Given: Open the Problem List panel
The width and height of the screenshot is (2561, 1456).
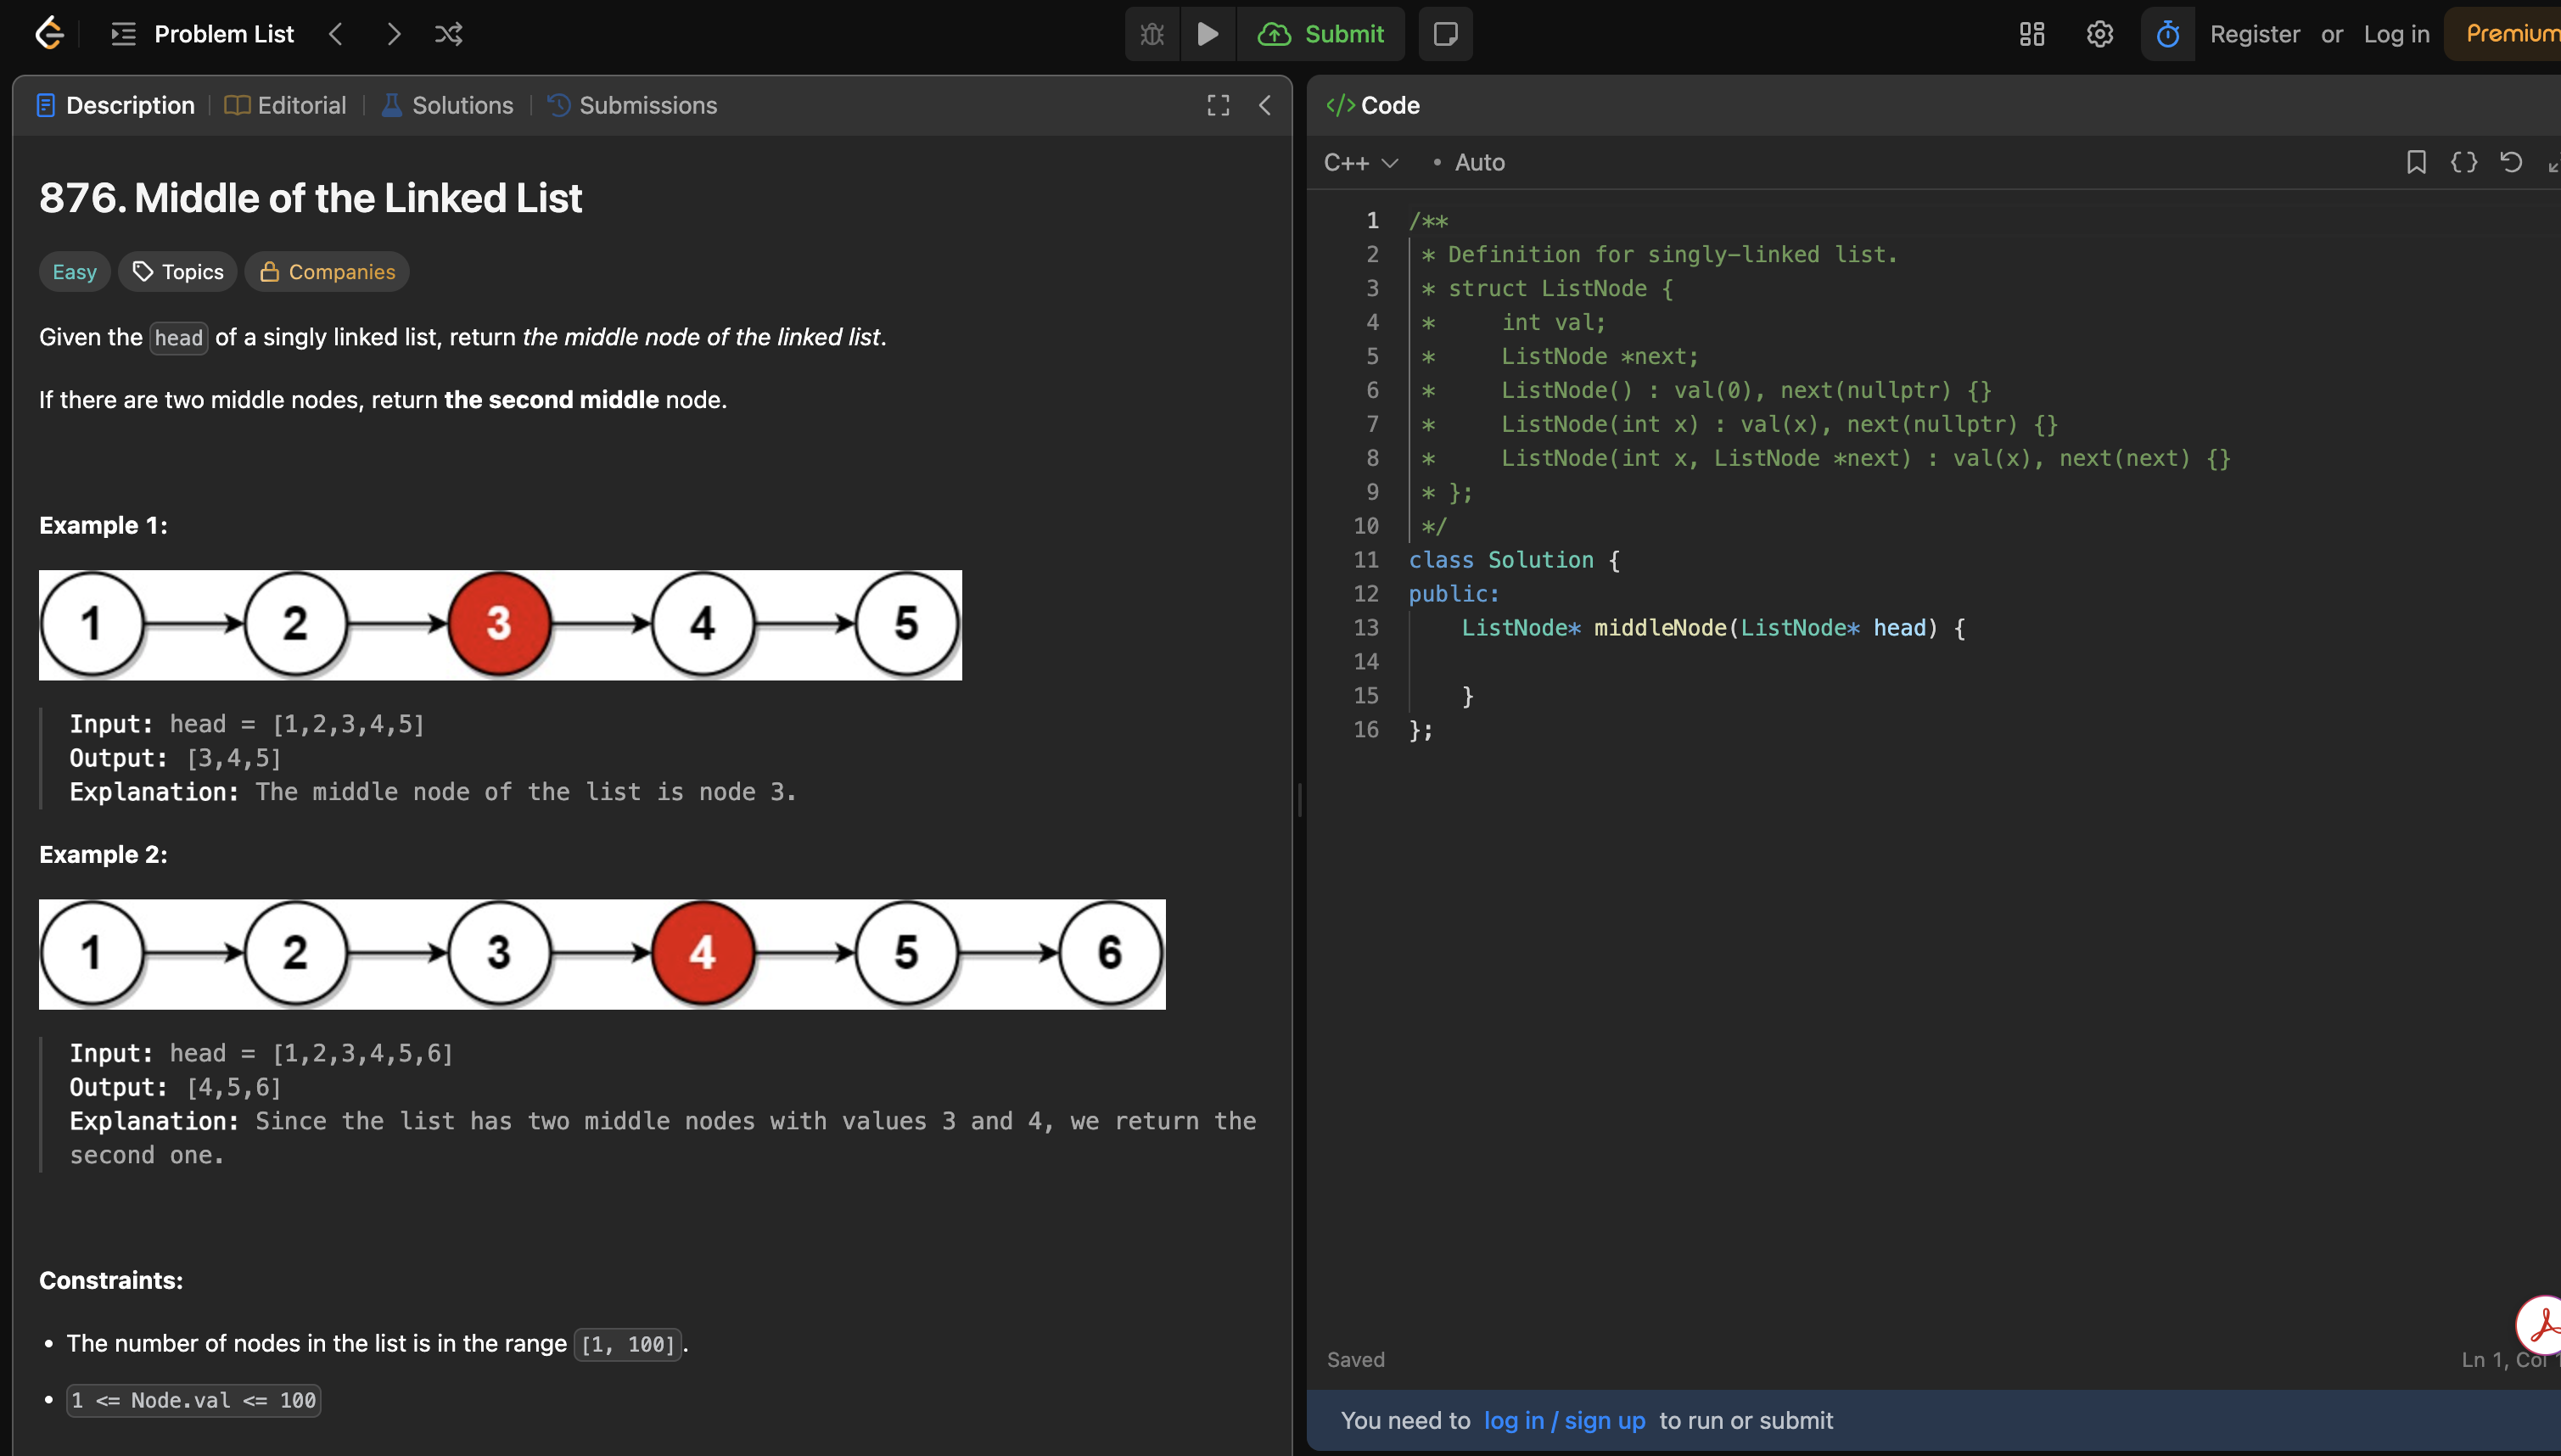Looking at the screenshot, I should point(203,34).
